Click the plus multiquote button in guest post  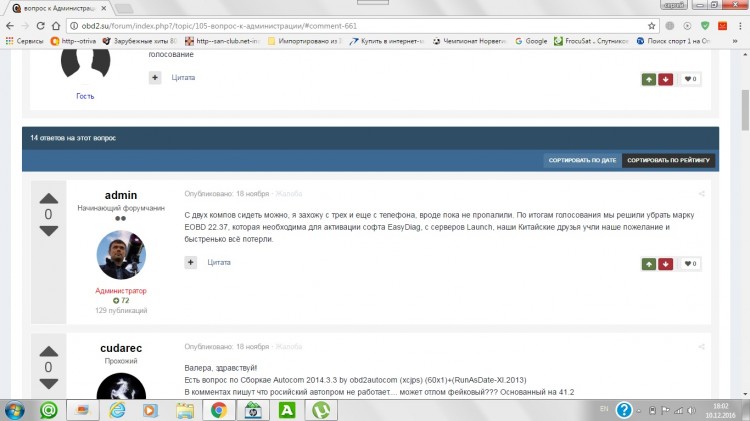click(155, 78)
